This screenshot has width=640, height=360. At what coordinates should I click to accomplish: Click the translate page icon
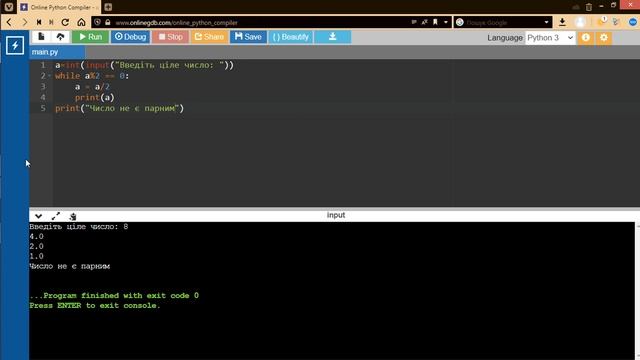424,22
